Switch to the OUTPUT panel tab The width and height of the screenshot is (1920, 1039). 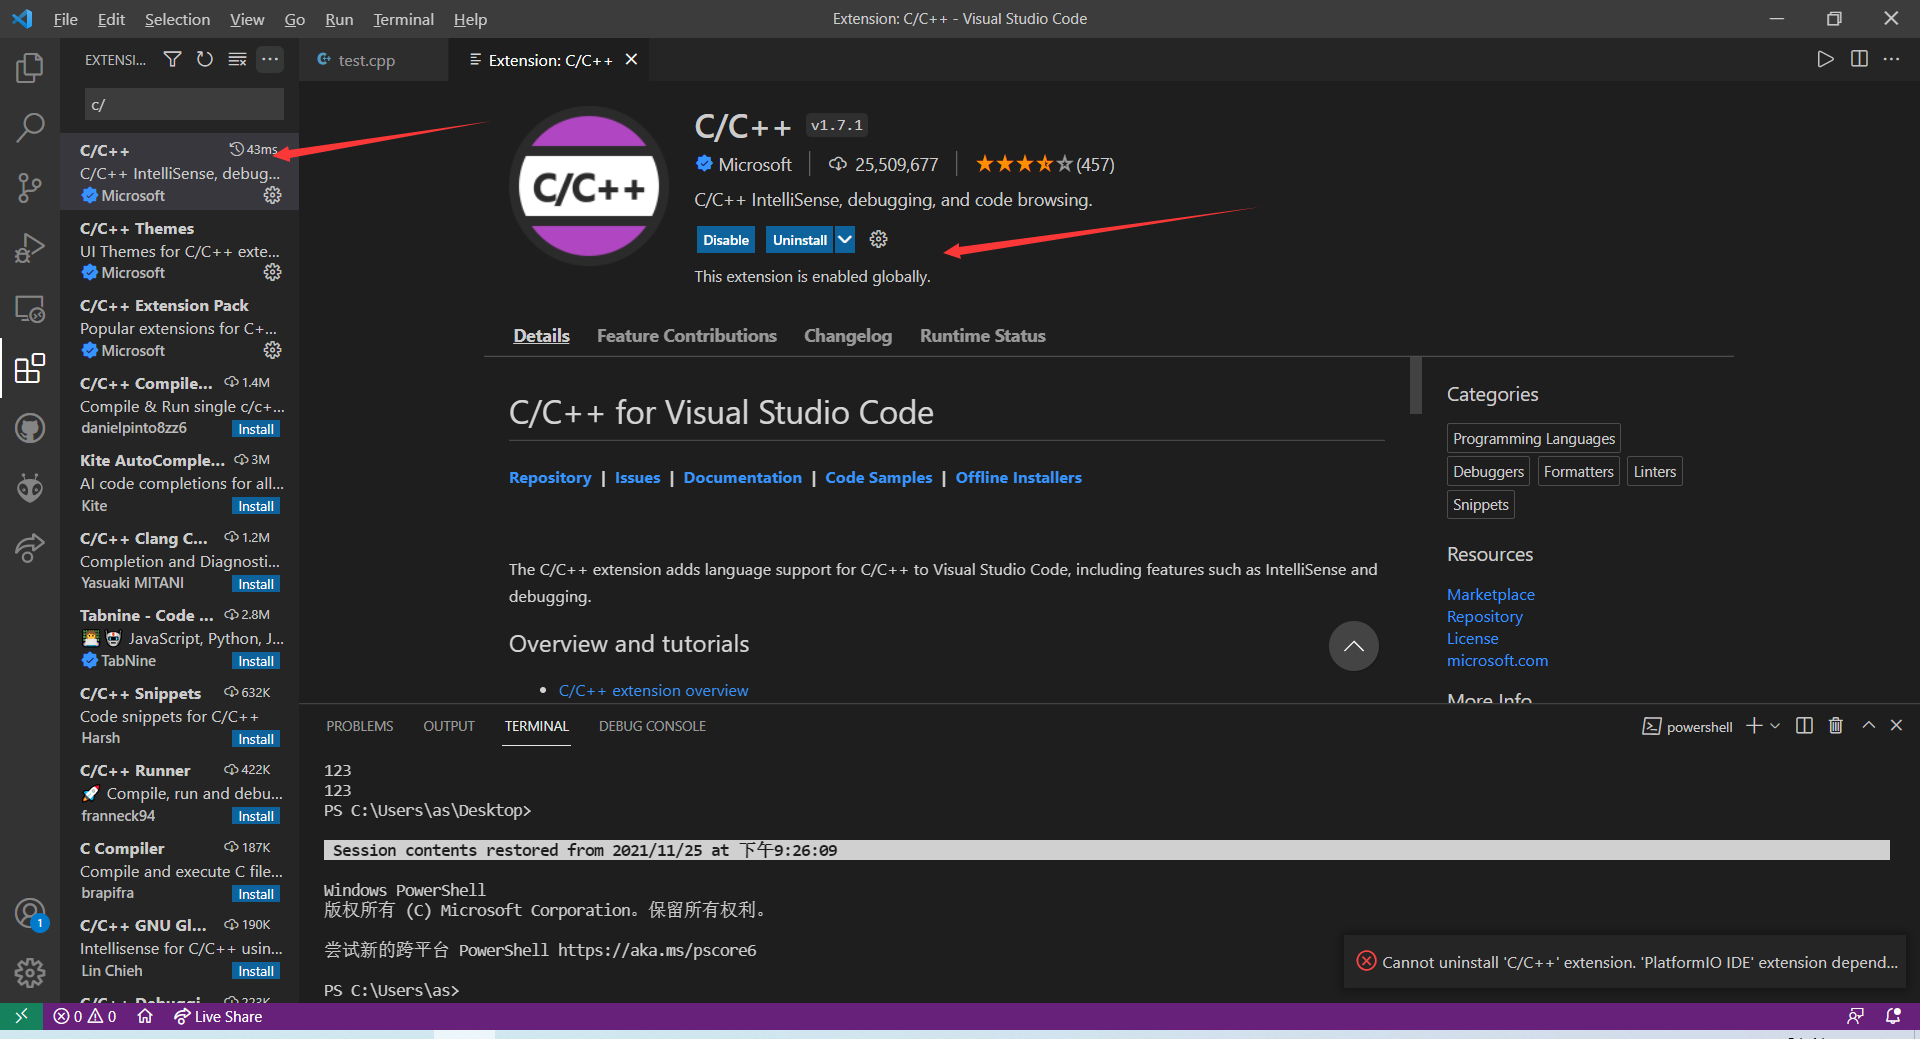point(449,726)
